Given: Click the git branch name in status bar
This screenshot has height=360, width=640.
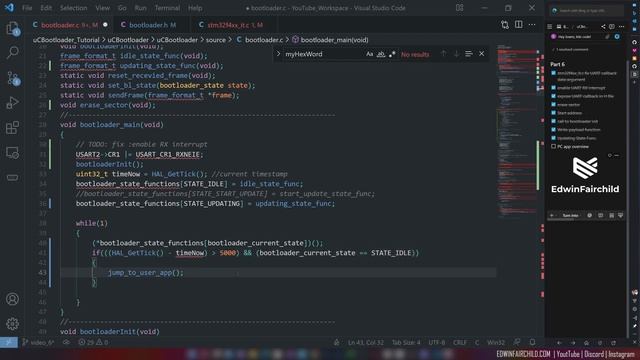Looking at the screenshot, I should [38, 342].
